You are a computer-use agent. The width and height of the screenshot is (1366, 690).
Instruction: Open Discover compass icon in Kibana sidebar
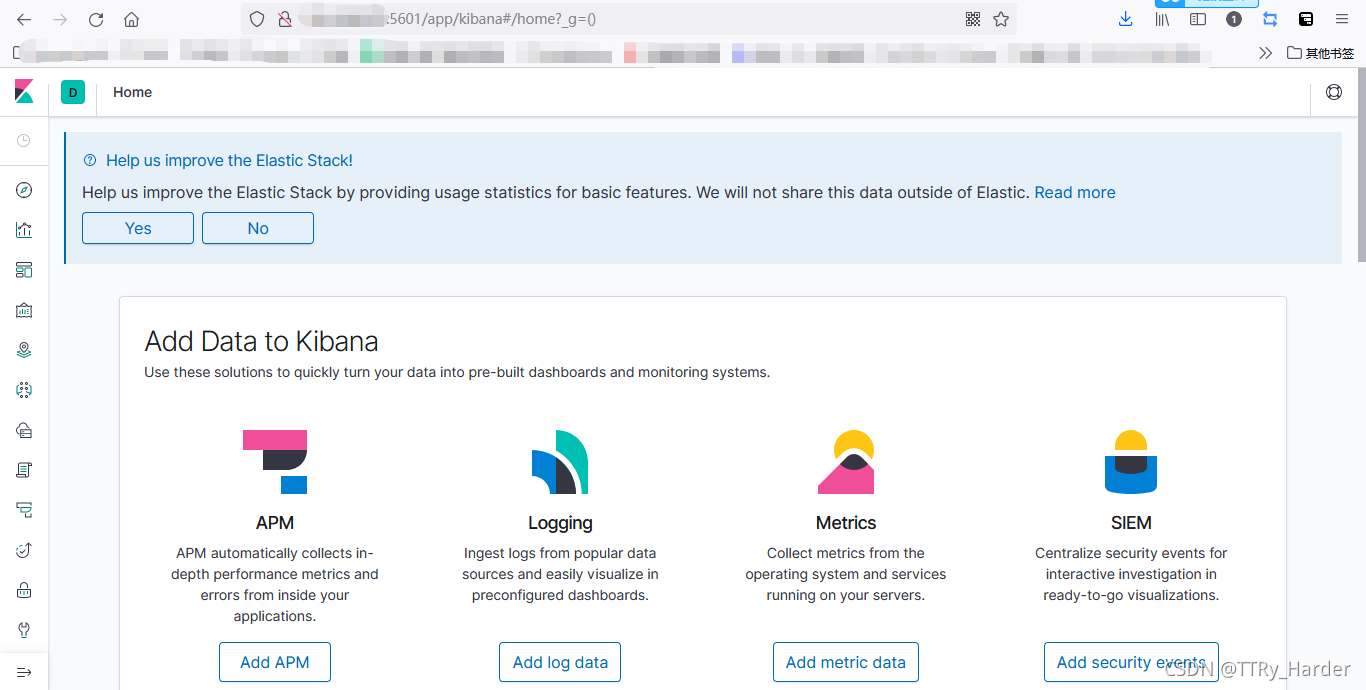pos(24,190)
